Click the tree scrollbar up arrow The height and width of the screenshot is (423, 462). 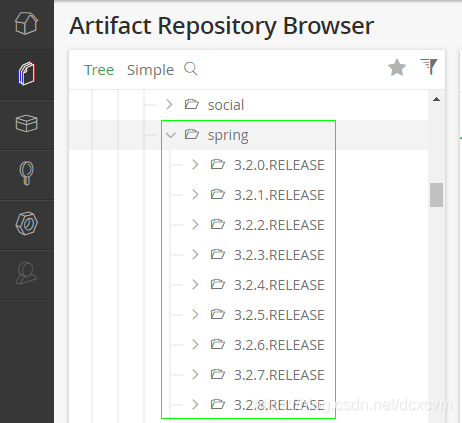coord(436,99)
